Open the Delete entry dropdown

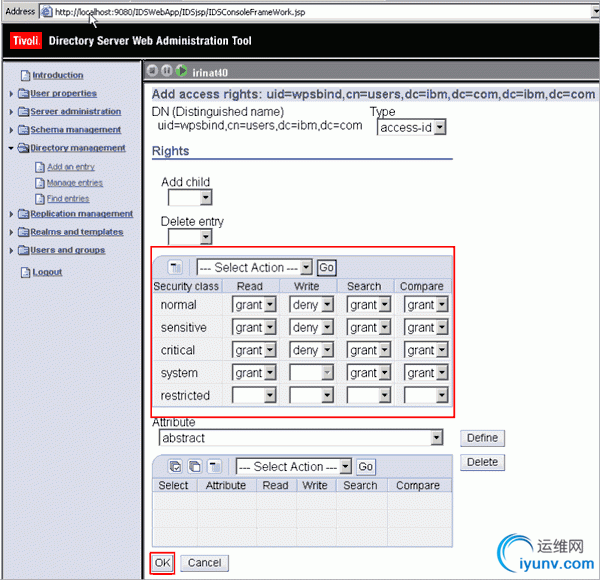point(190,237)
